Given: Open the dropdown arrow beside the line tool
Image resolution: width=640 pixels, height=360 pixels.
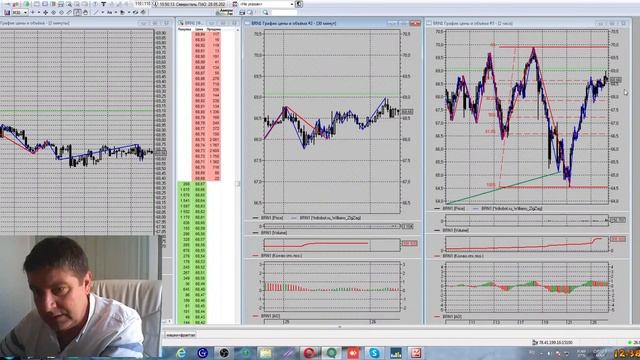Looking at the screenshot, I should tap(102, 12).
